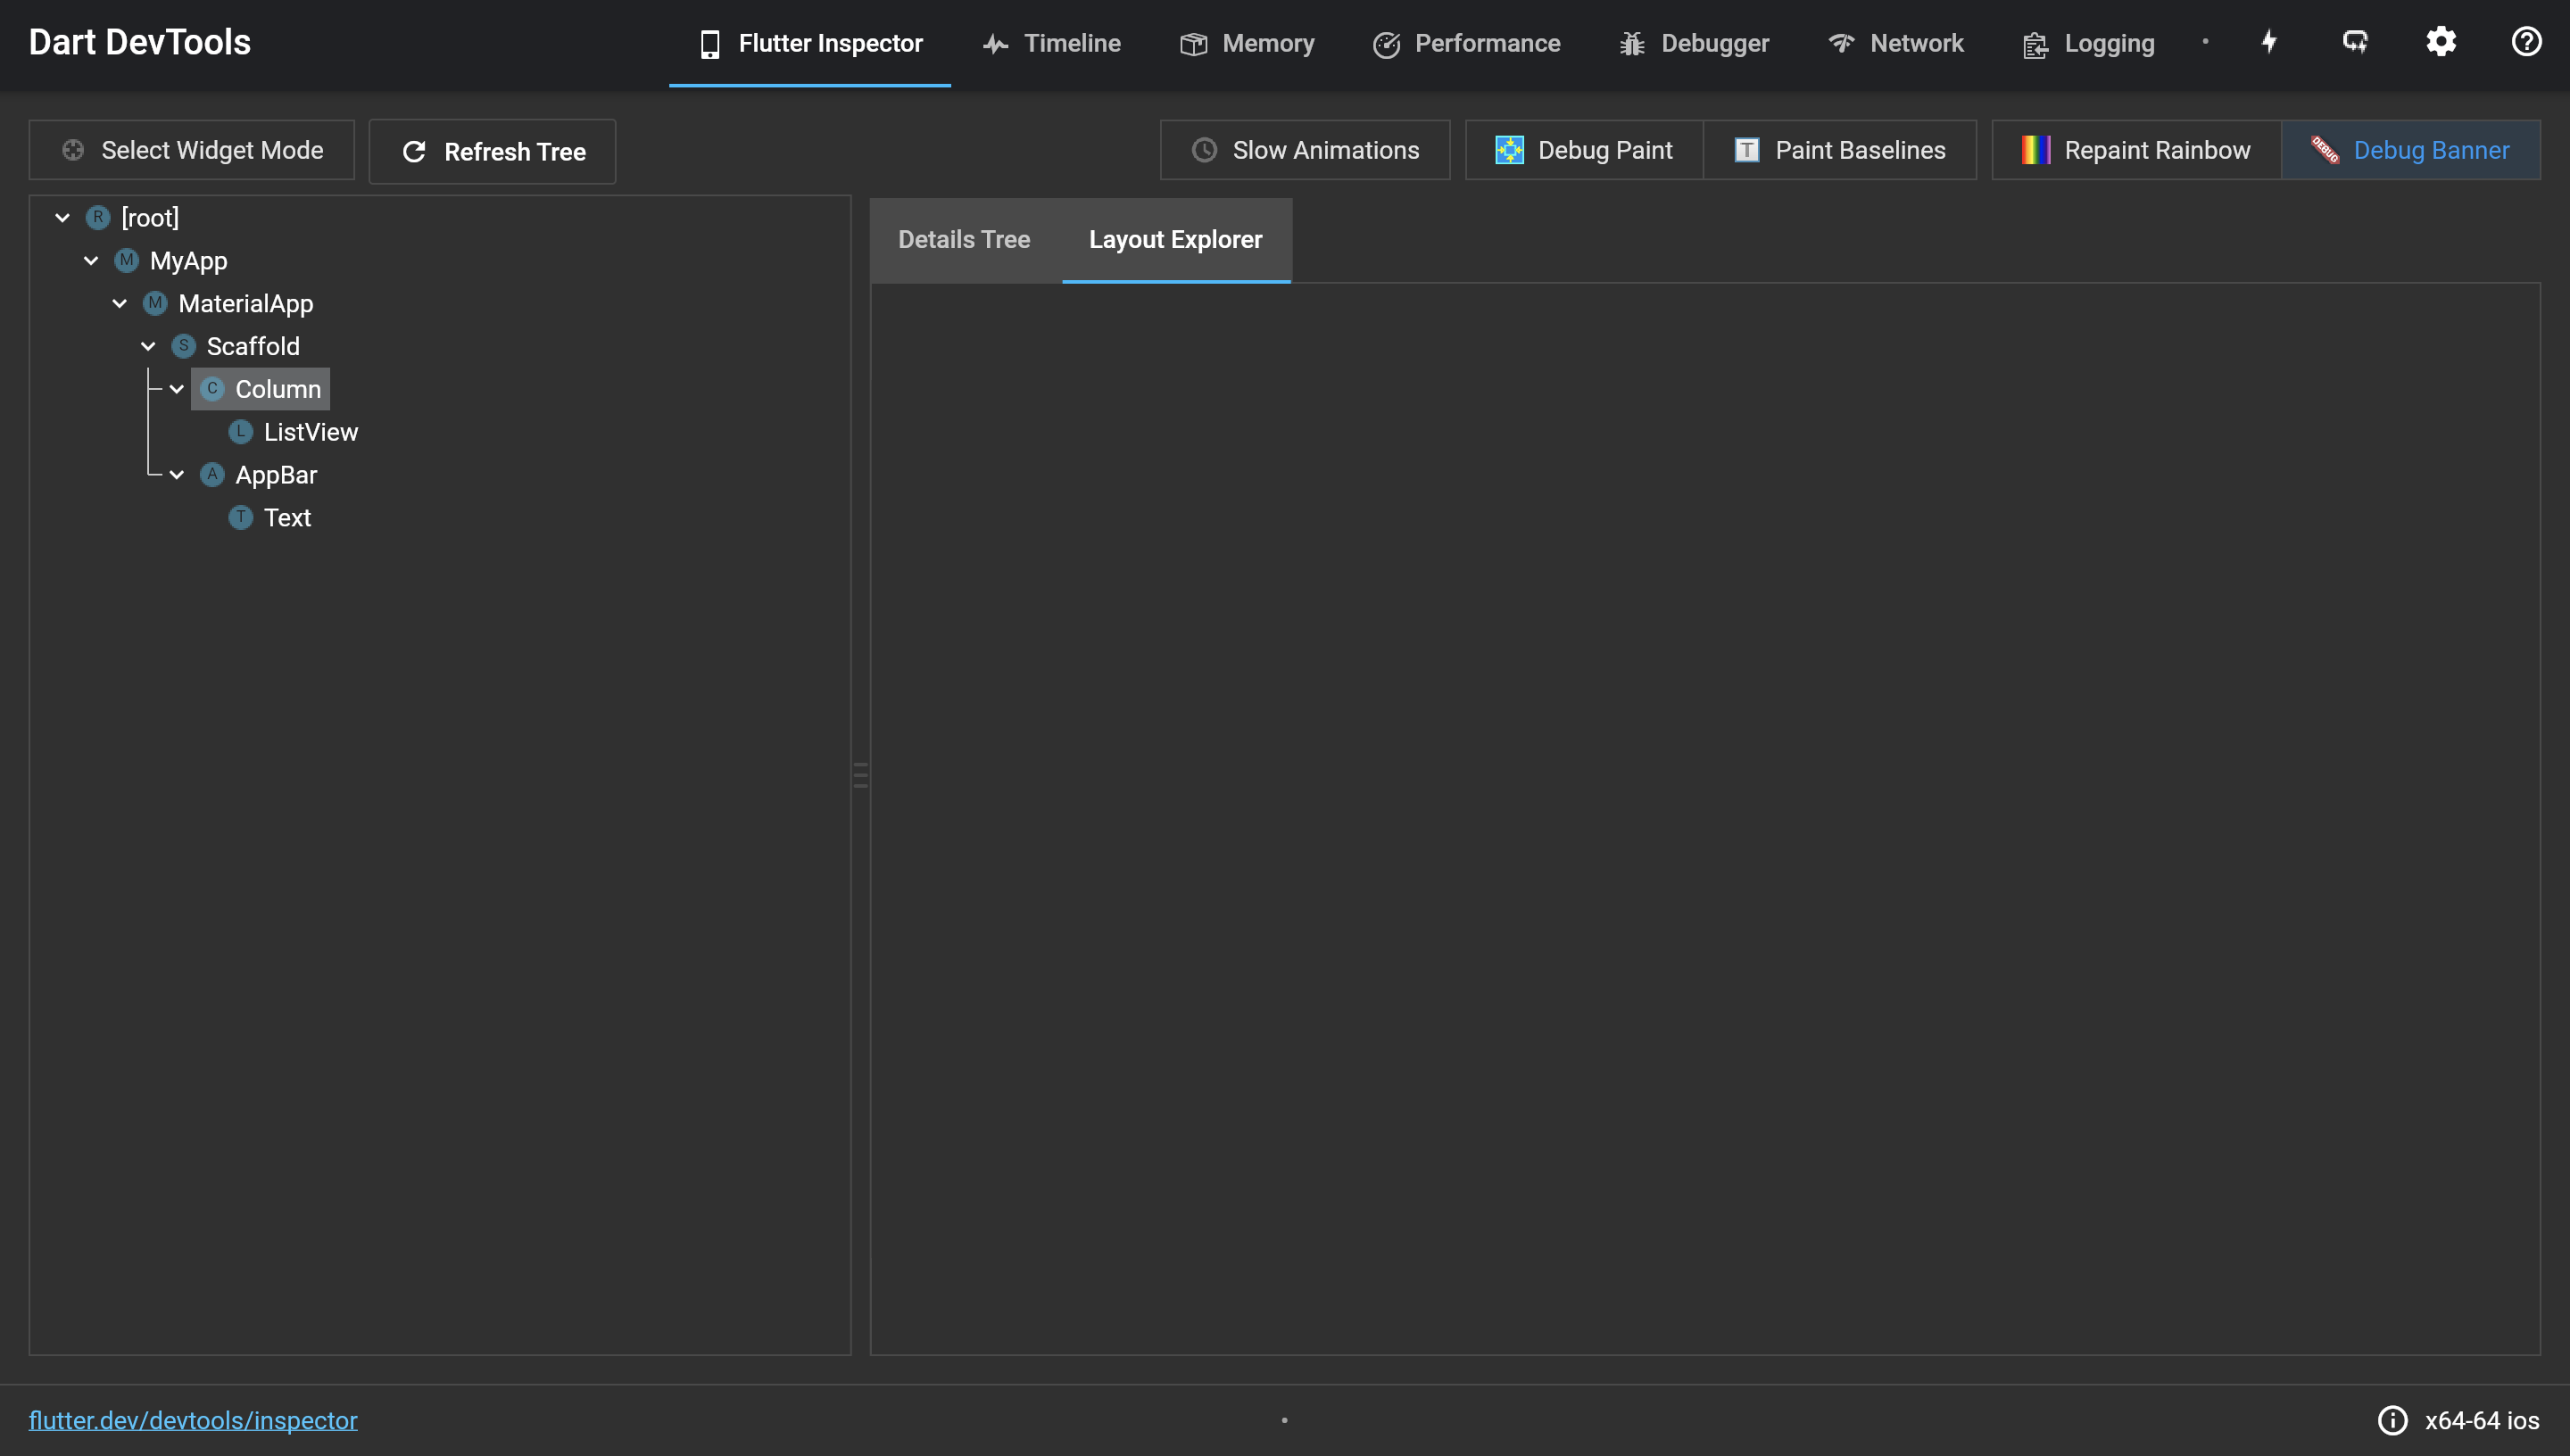Image resolution: width=2570 pixels, height=1456 pixels.
Task: Open the Performance page via its icon
Action: tap(1386, 42)
